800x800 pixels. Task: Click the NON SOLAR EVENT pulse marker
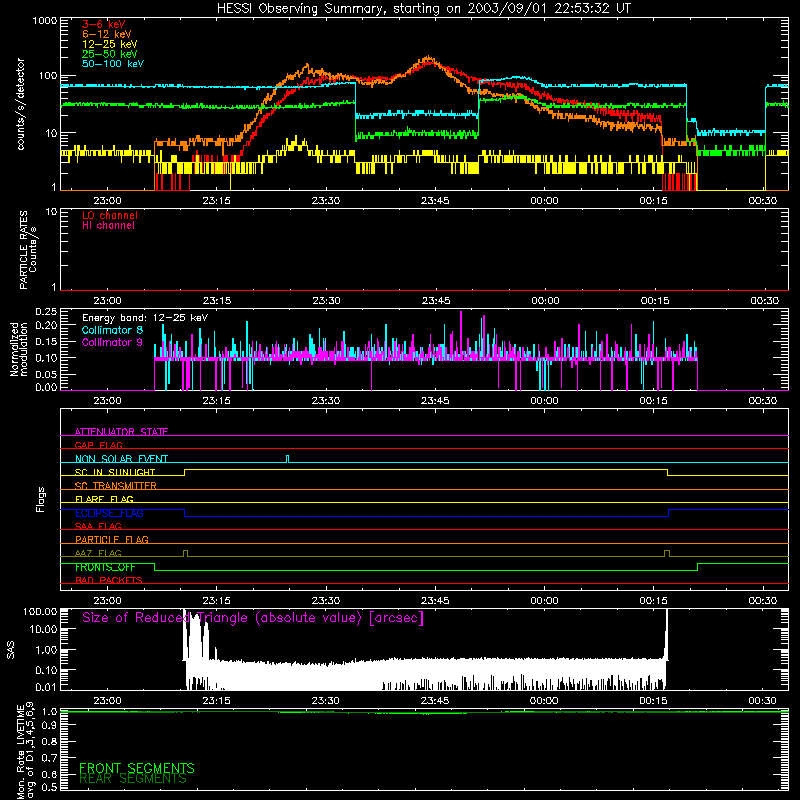287,459
